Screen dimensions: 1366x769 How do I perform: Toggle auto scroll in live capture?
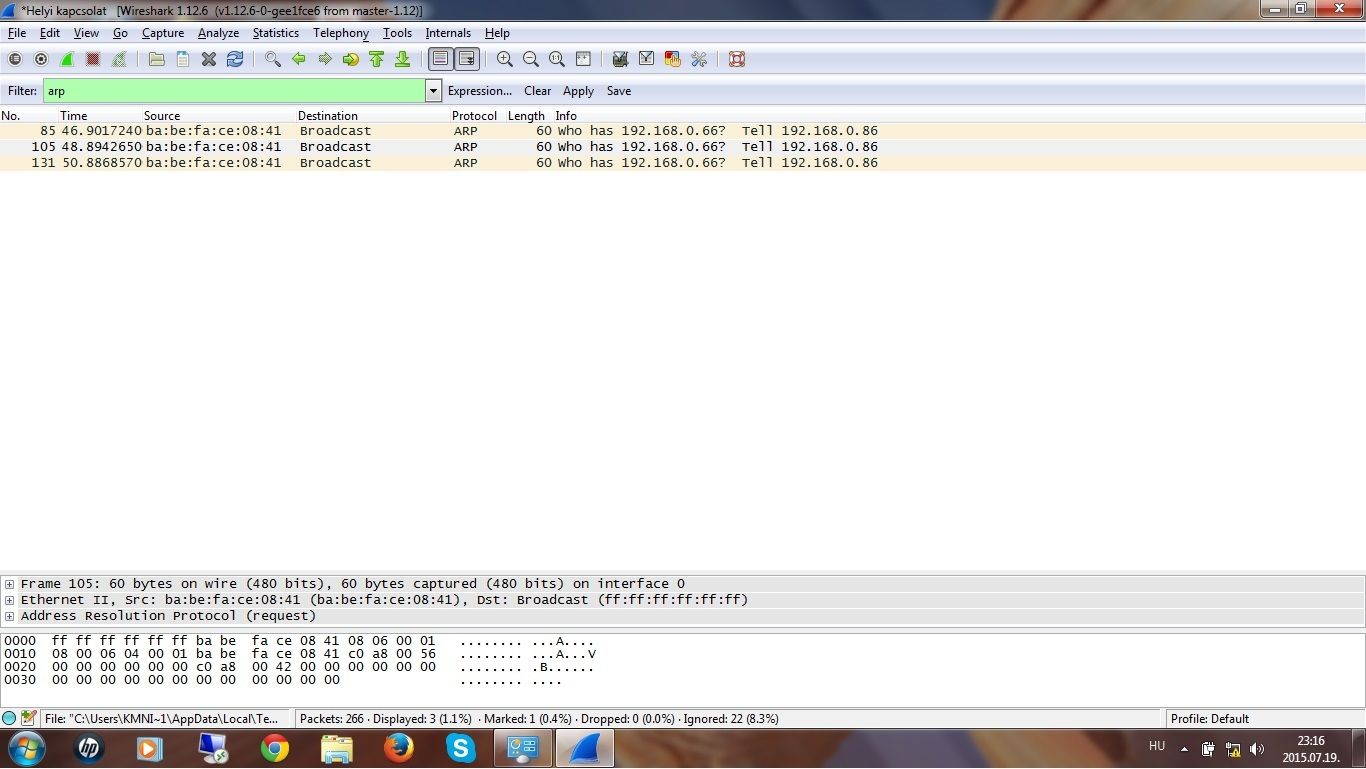tap(467, 59)
